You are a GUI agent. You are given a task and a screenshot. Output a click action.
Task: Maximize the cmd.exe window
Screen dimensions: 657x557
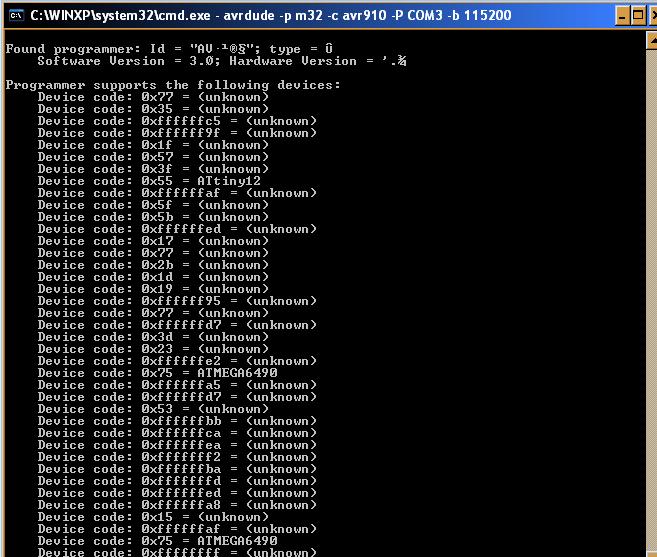(638, 16)
